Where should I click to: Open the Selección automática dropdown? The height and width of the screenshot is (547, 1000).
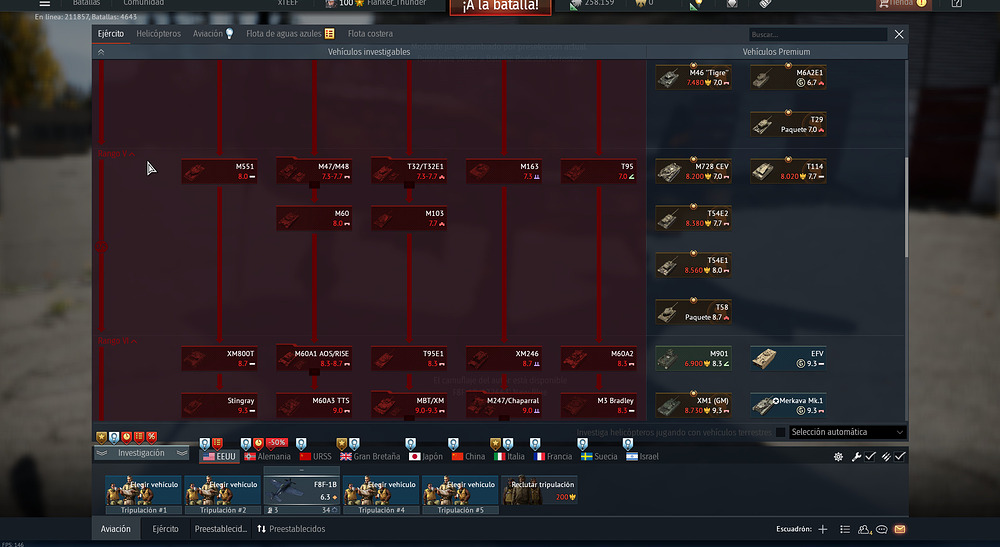click(846, 432)
